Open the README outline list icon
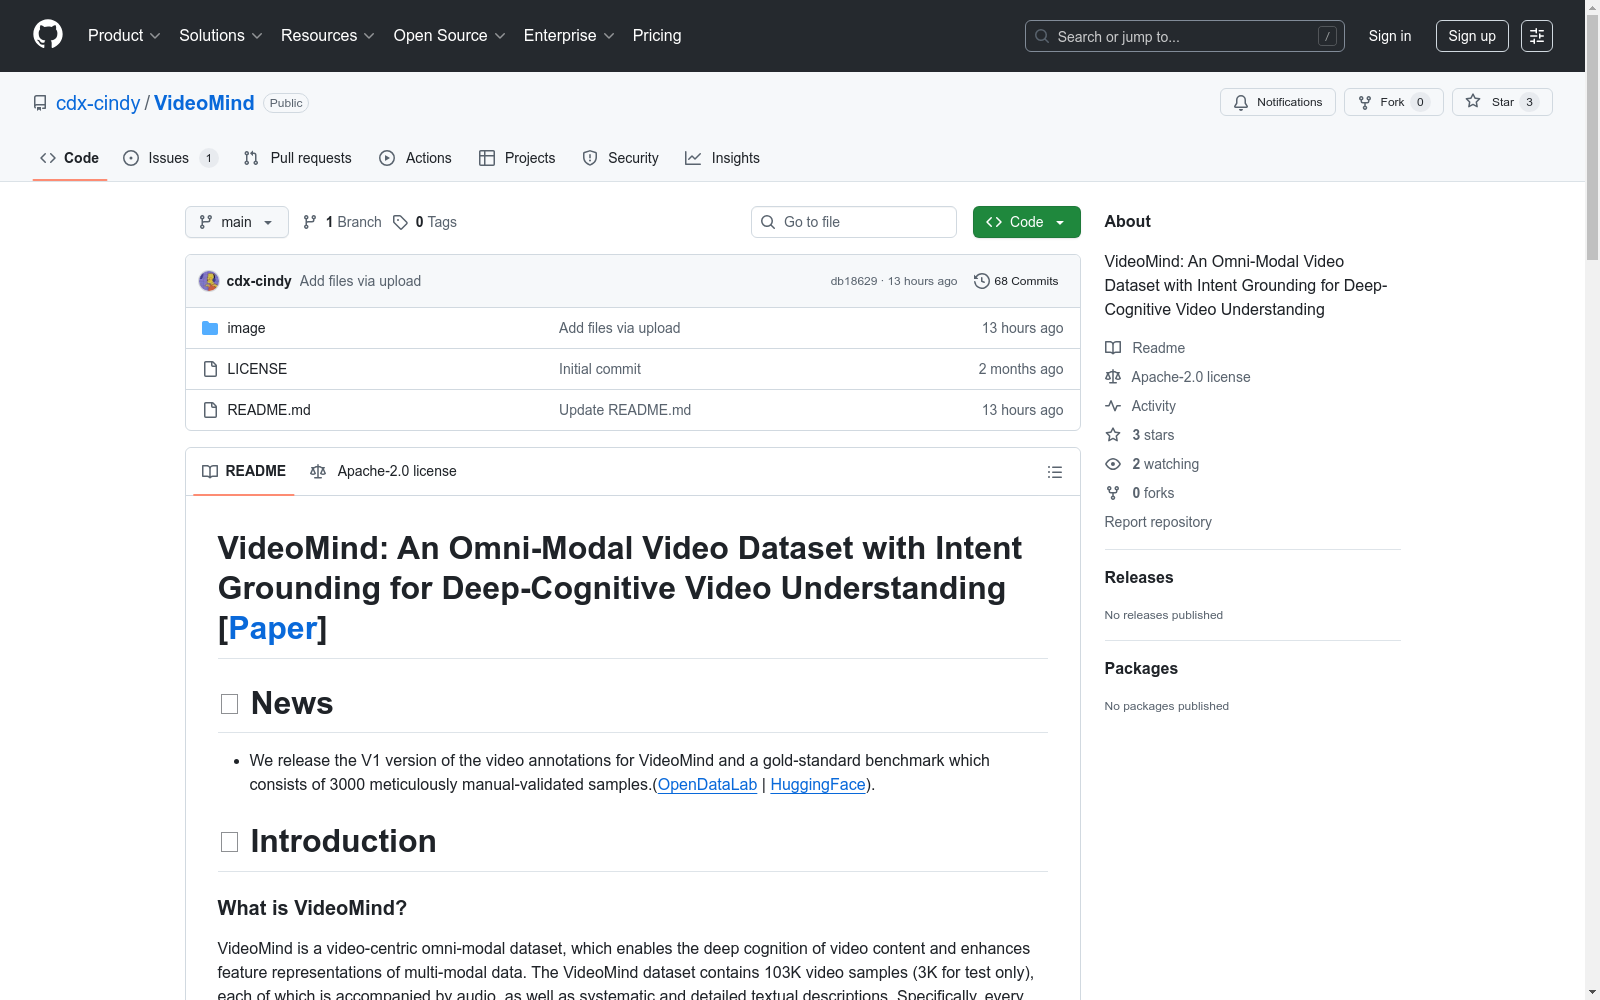1600x1000 pixels. coord(1054,472)
